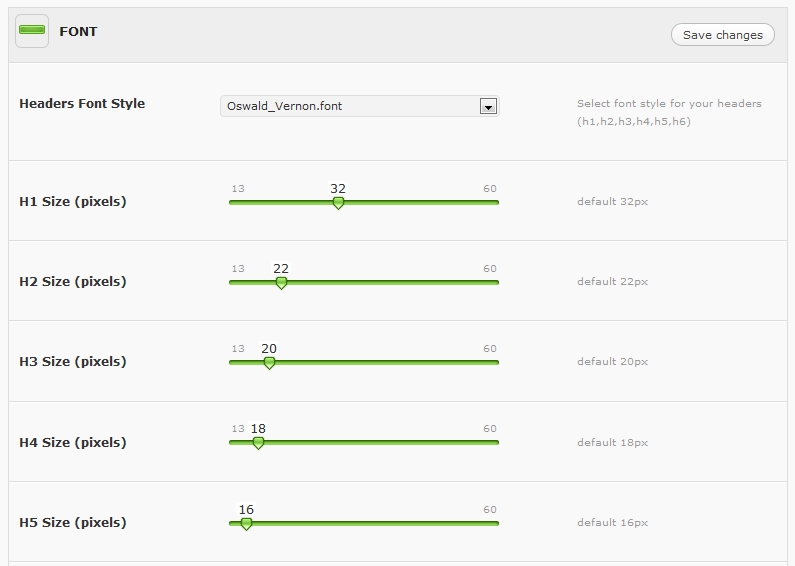The image size is (795, 566).
Task: Click the H1 Size slider handle
Action: pos(338,202)
